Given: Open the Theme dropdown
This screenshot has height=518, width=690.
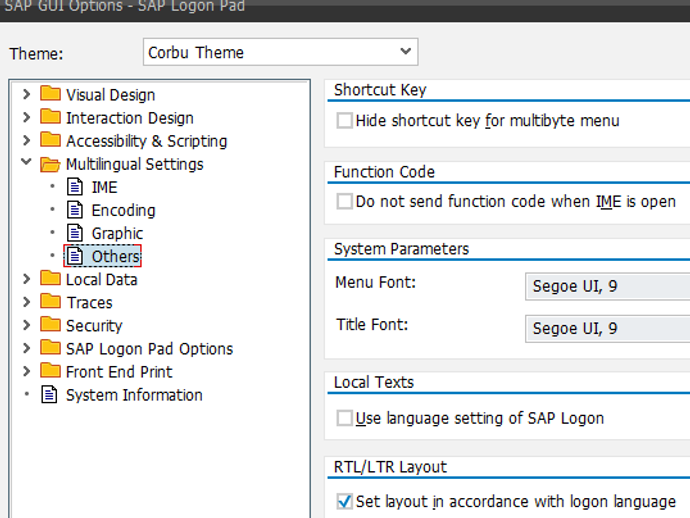Looking at the screenshot, I should click(405, 52).
